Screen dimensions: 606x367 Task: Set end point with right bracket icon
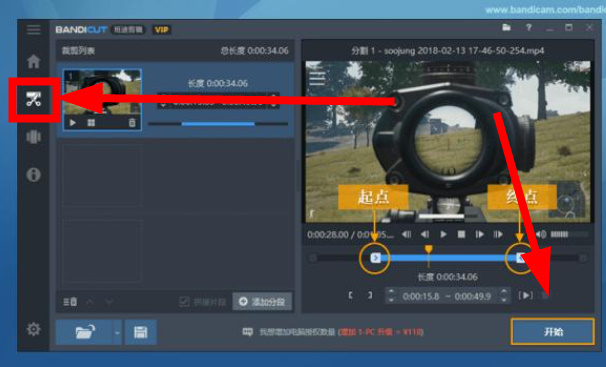click(x=370, y=296)
